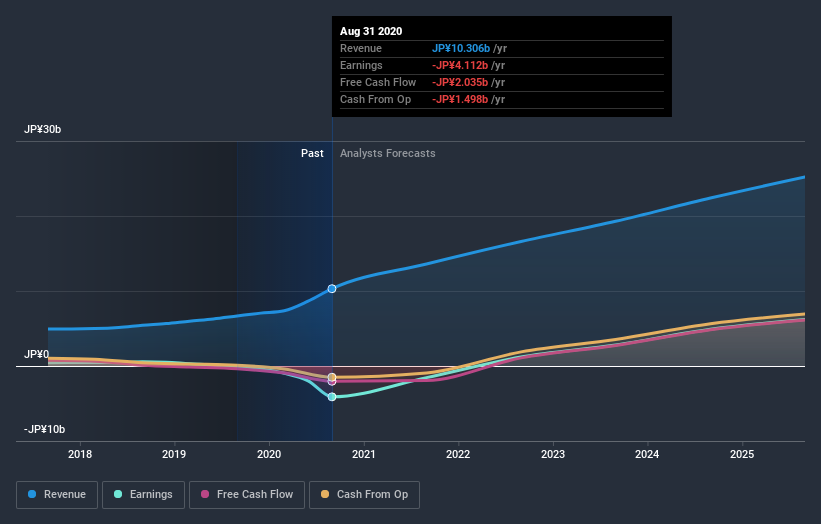Screen dimensions: 821x524
Task: Toggle the Cash From Op legend button
Action: pyautogui.click(x=364, y=495)
